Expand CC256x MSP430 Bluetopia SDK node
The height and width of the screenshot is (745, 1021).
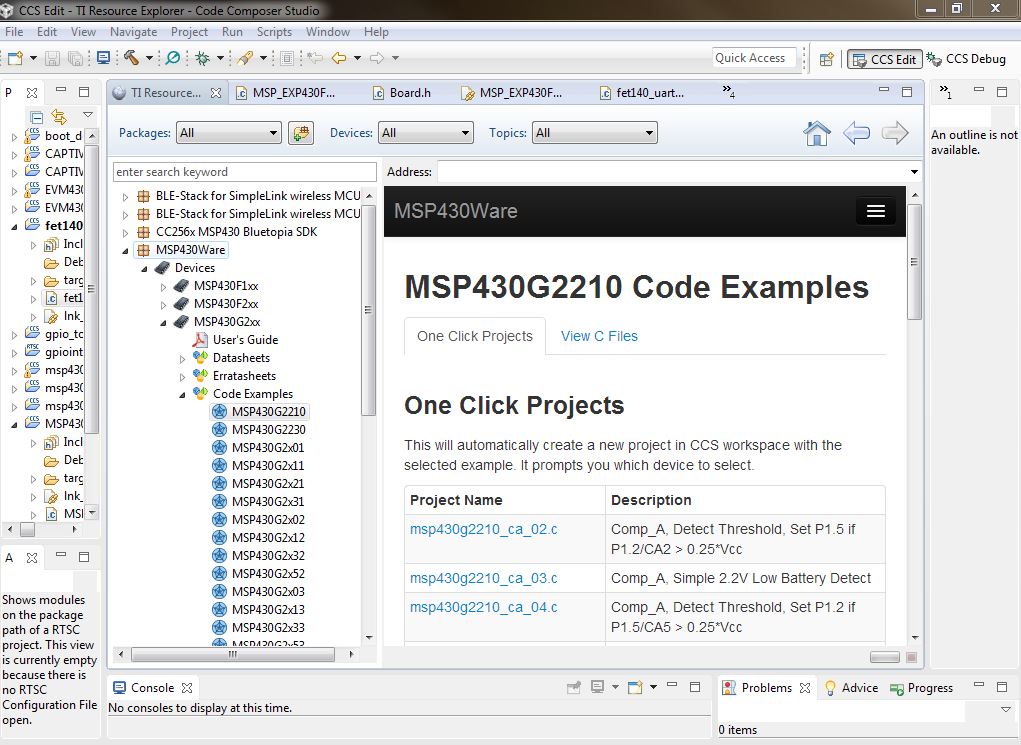pos(126,232)
